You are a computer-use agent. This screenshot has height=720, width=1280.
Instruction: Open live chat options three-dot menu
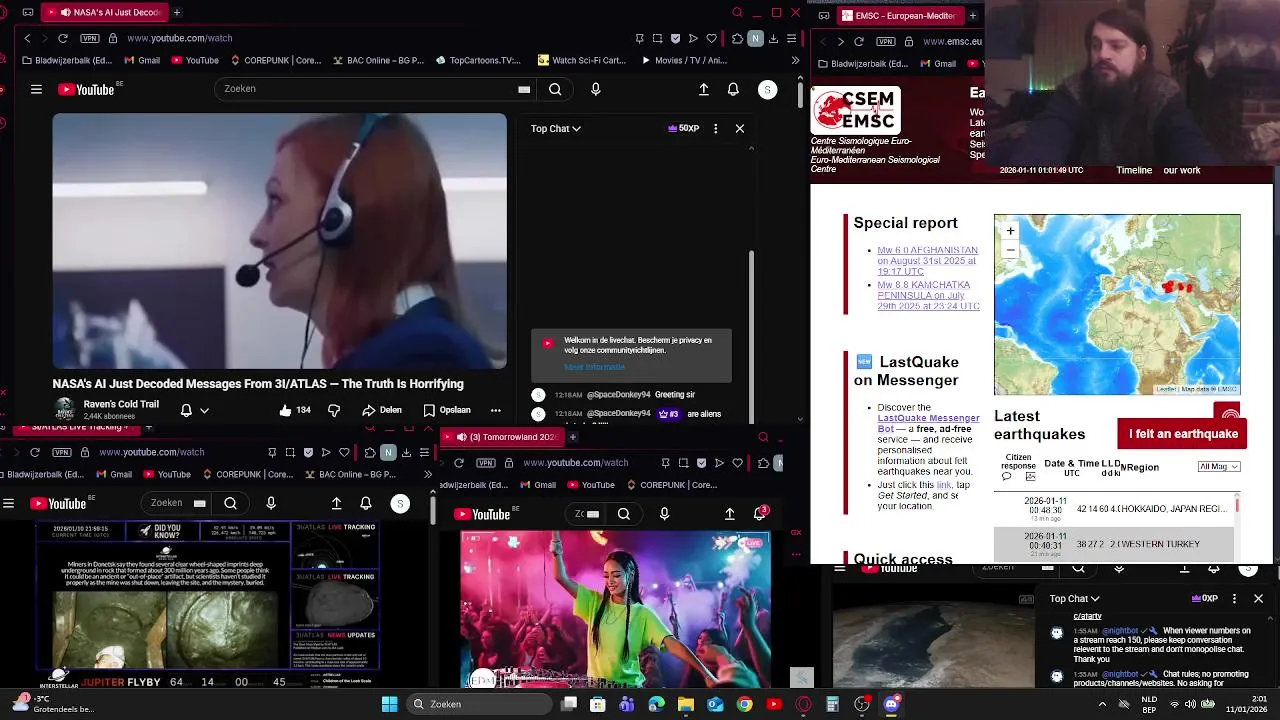(x=715, y=128)
